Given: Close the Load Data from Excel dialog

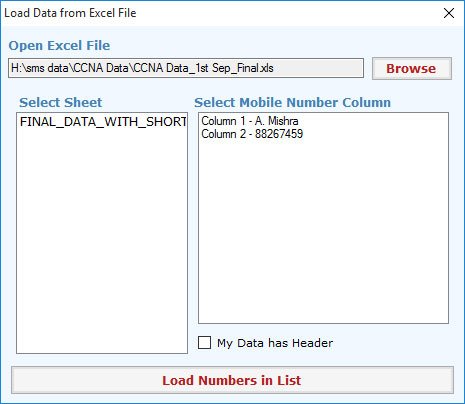Looking at the screenshot, I should (449, 13).
